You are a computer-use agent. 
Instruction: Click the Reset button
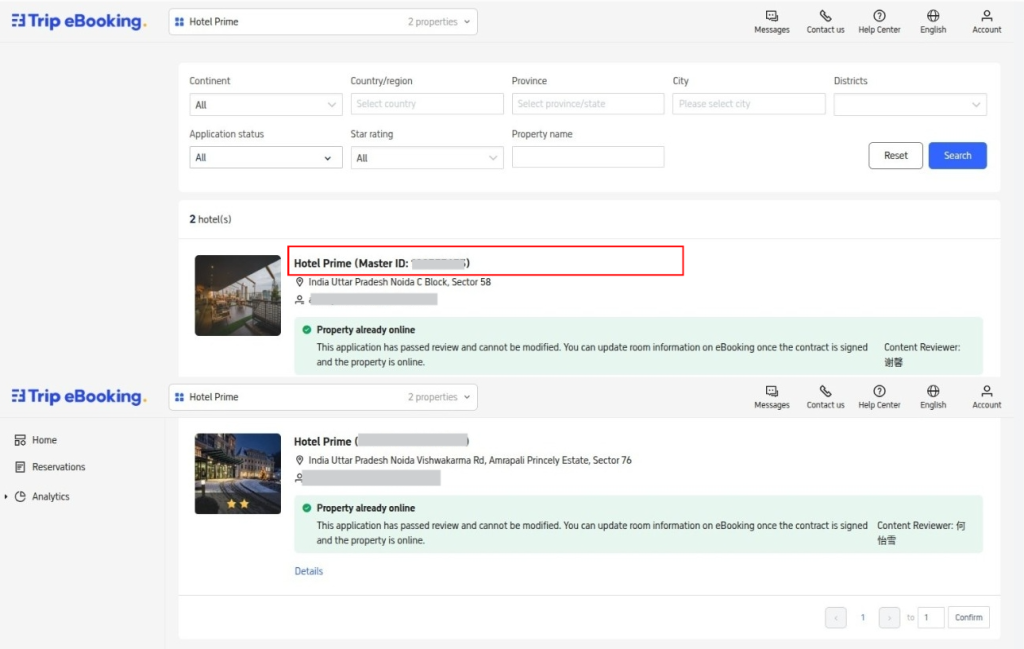coord(895,155)
